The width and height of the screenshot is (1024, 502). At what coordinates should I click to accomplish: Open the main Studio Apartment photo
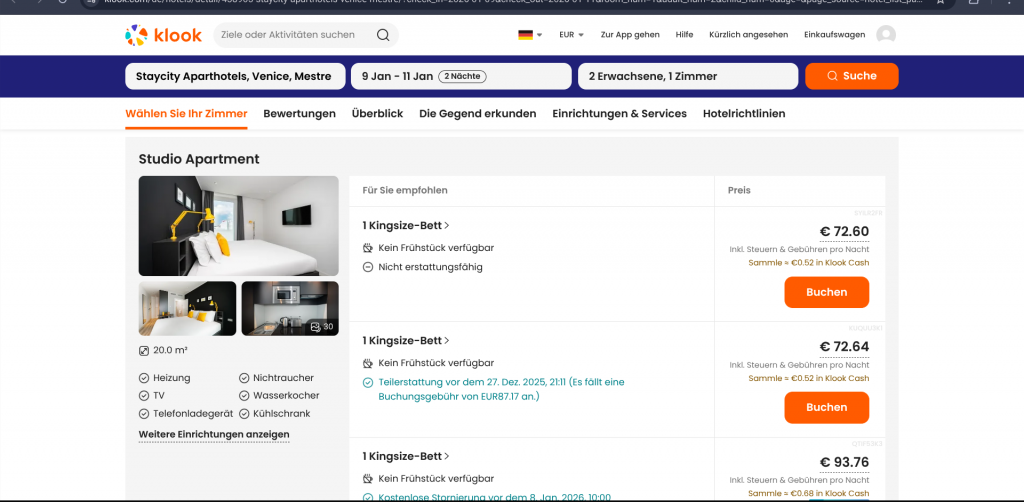click(x=238, y=226)
